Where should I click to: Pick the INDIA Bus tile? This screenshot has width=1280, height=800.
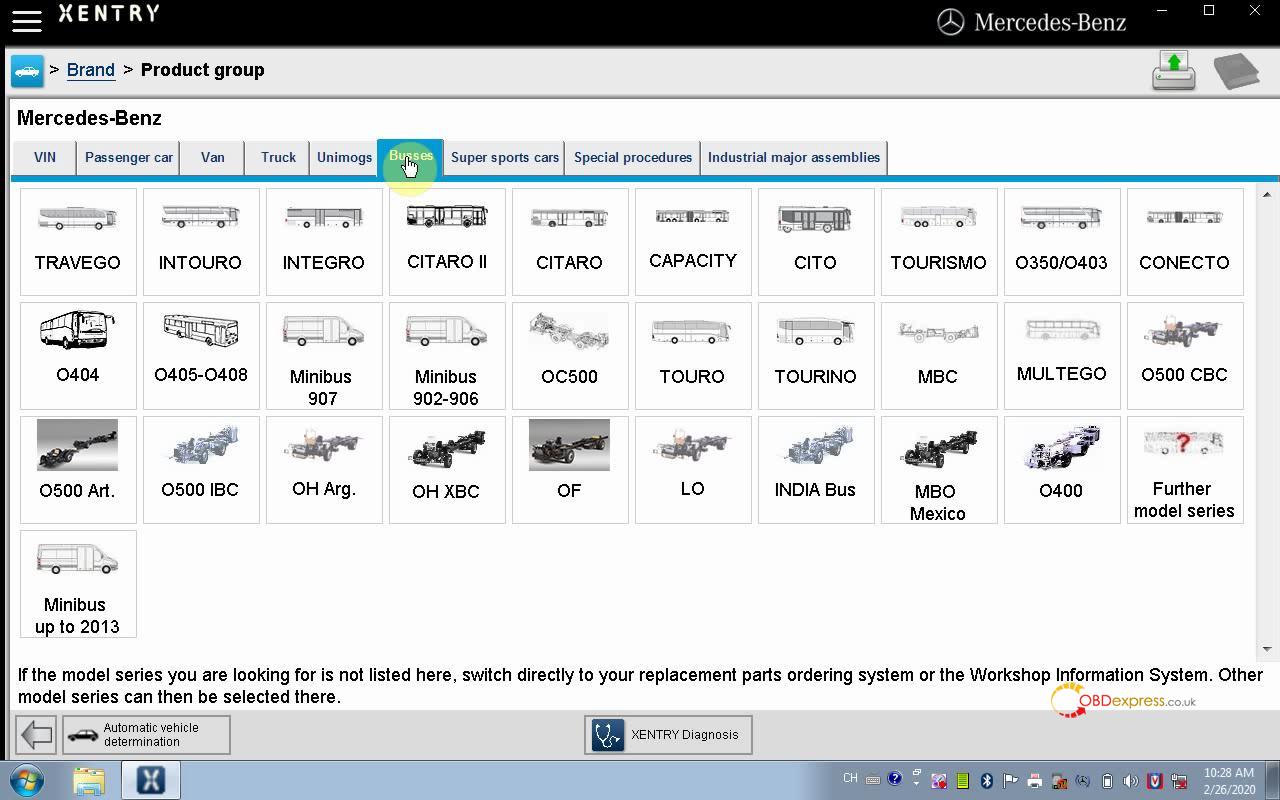(816, 470)
